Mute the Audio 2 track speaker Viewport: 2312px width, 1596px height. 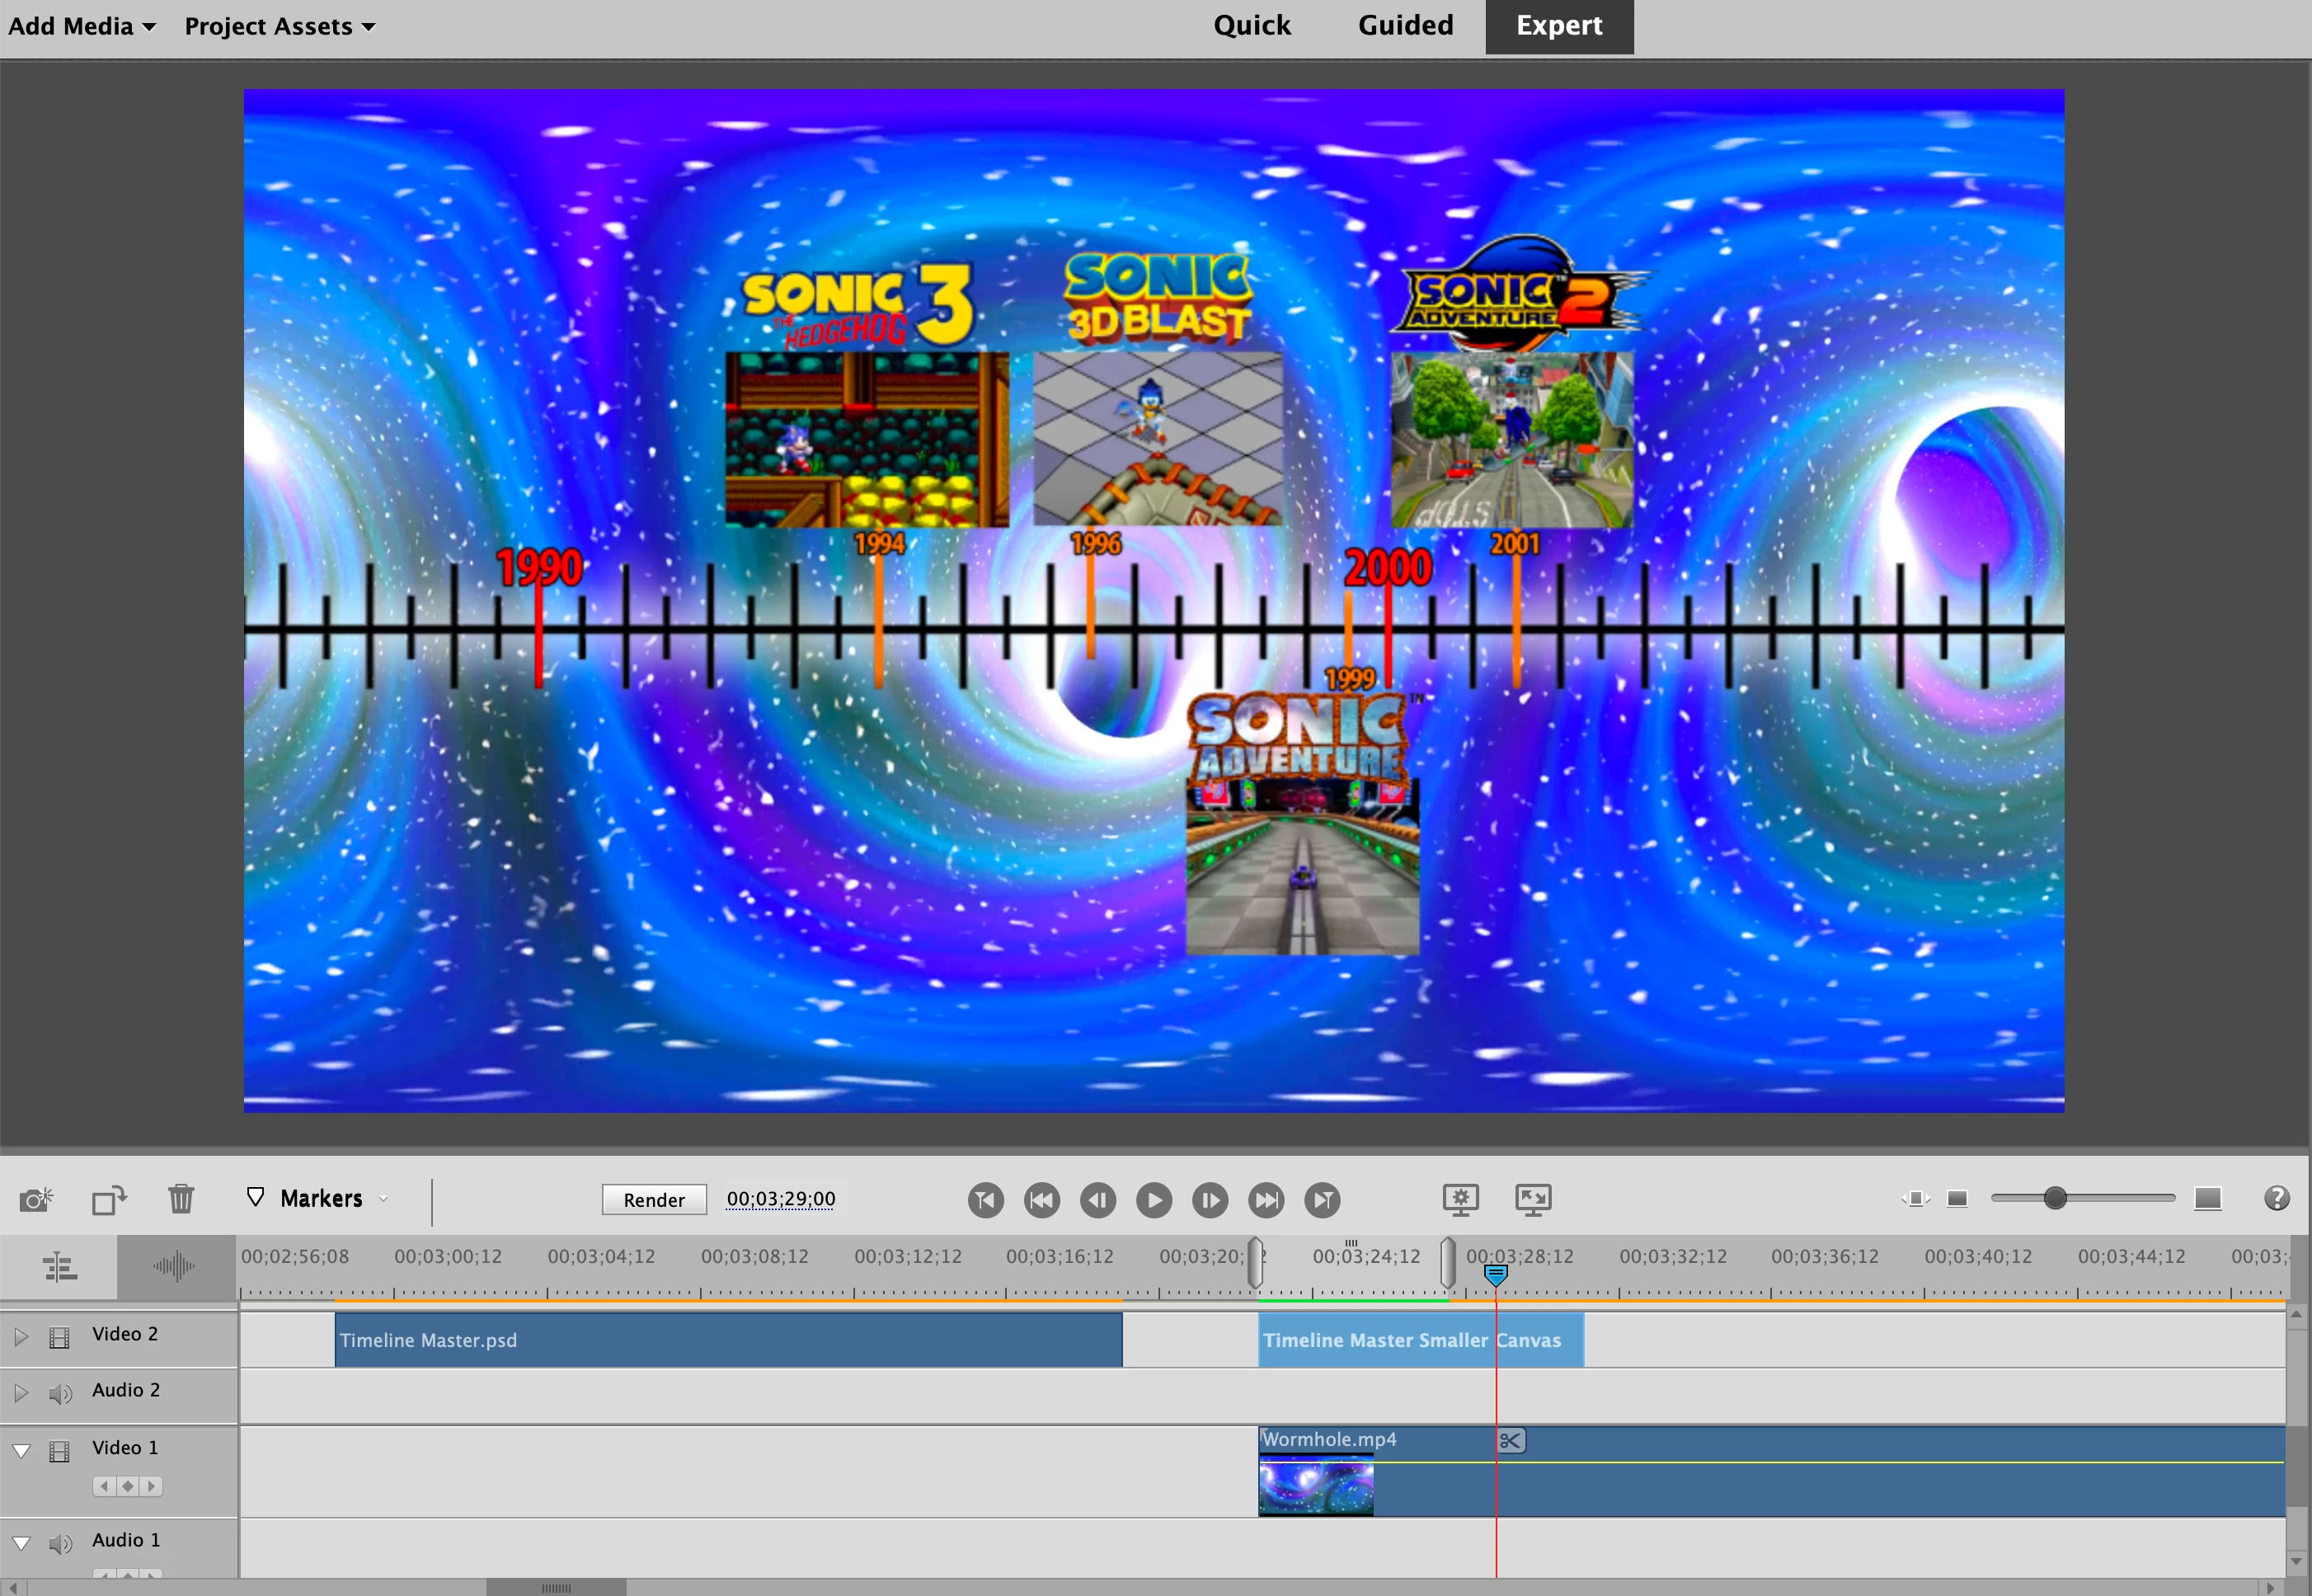pyautogui.click(x=60, y=1393)
